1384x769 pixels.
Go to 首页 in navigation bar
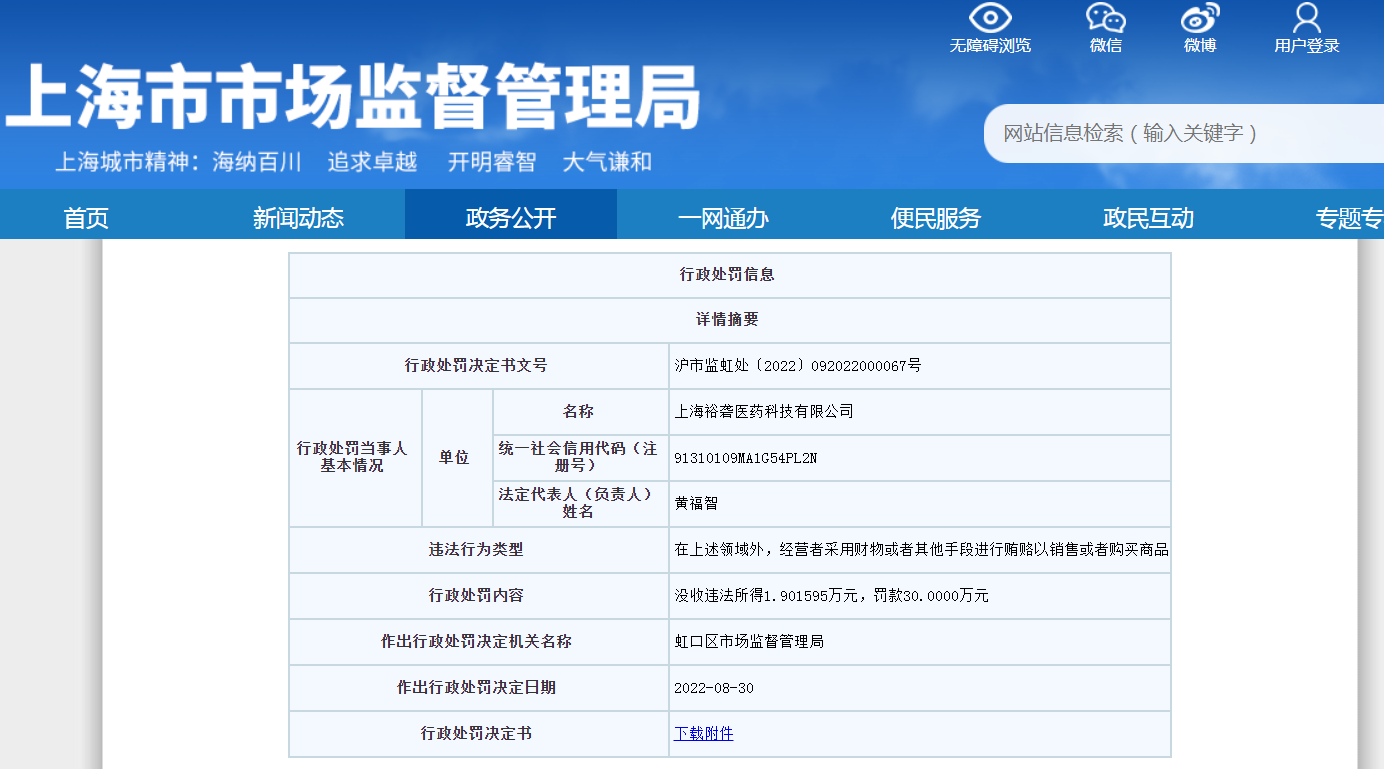86,218
